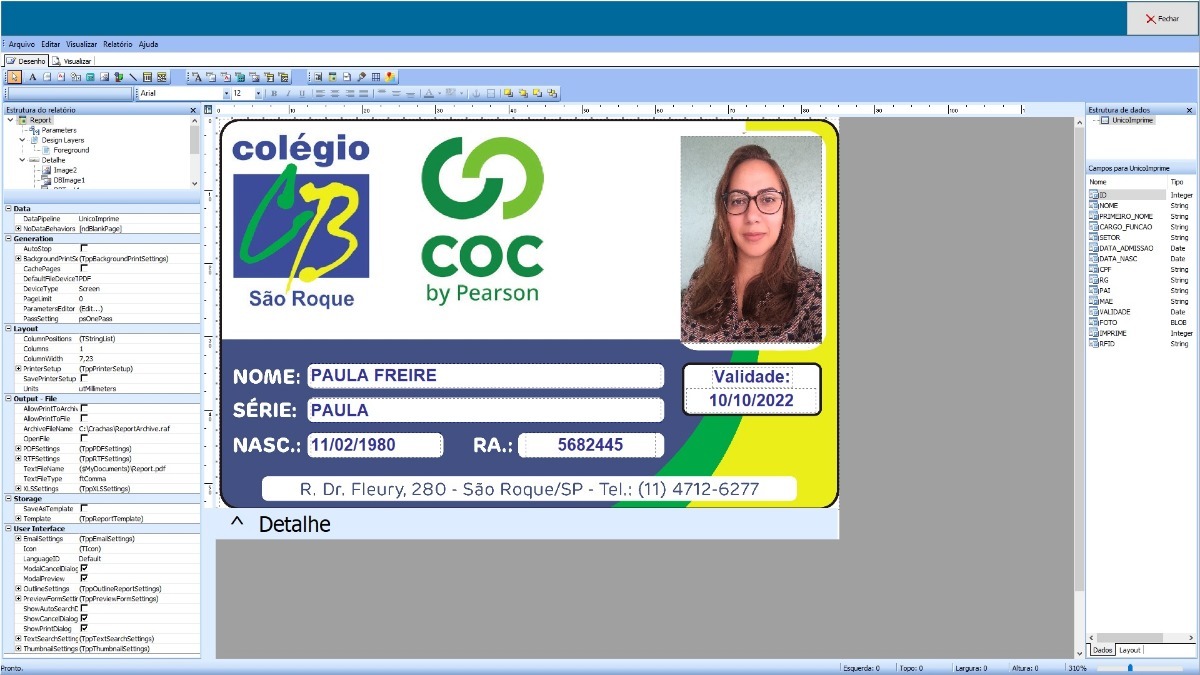Enable the AllowPrintToFile checkbox

point(84,418)
